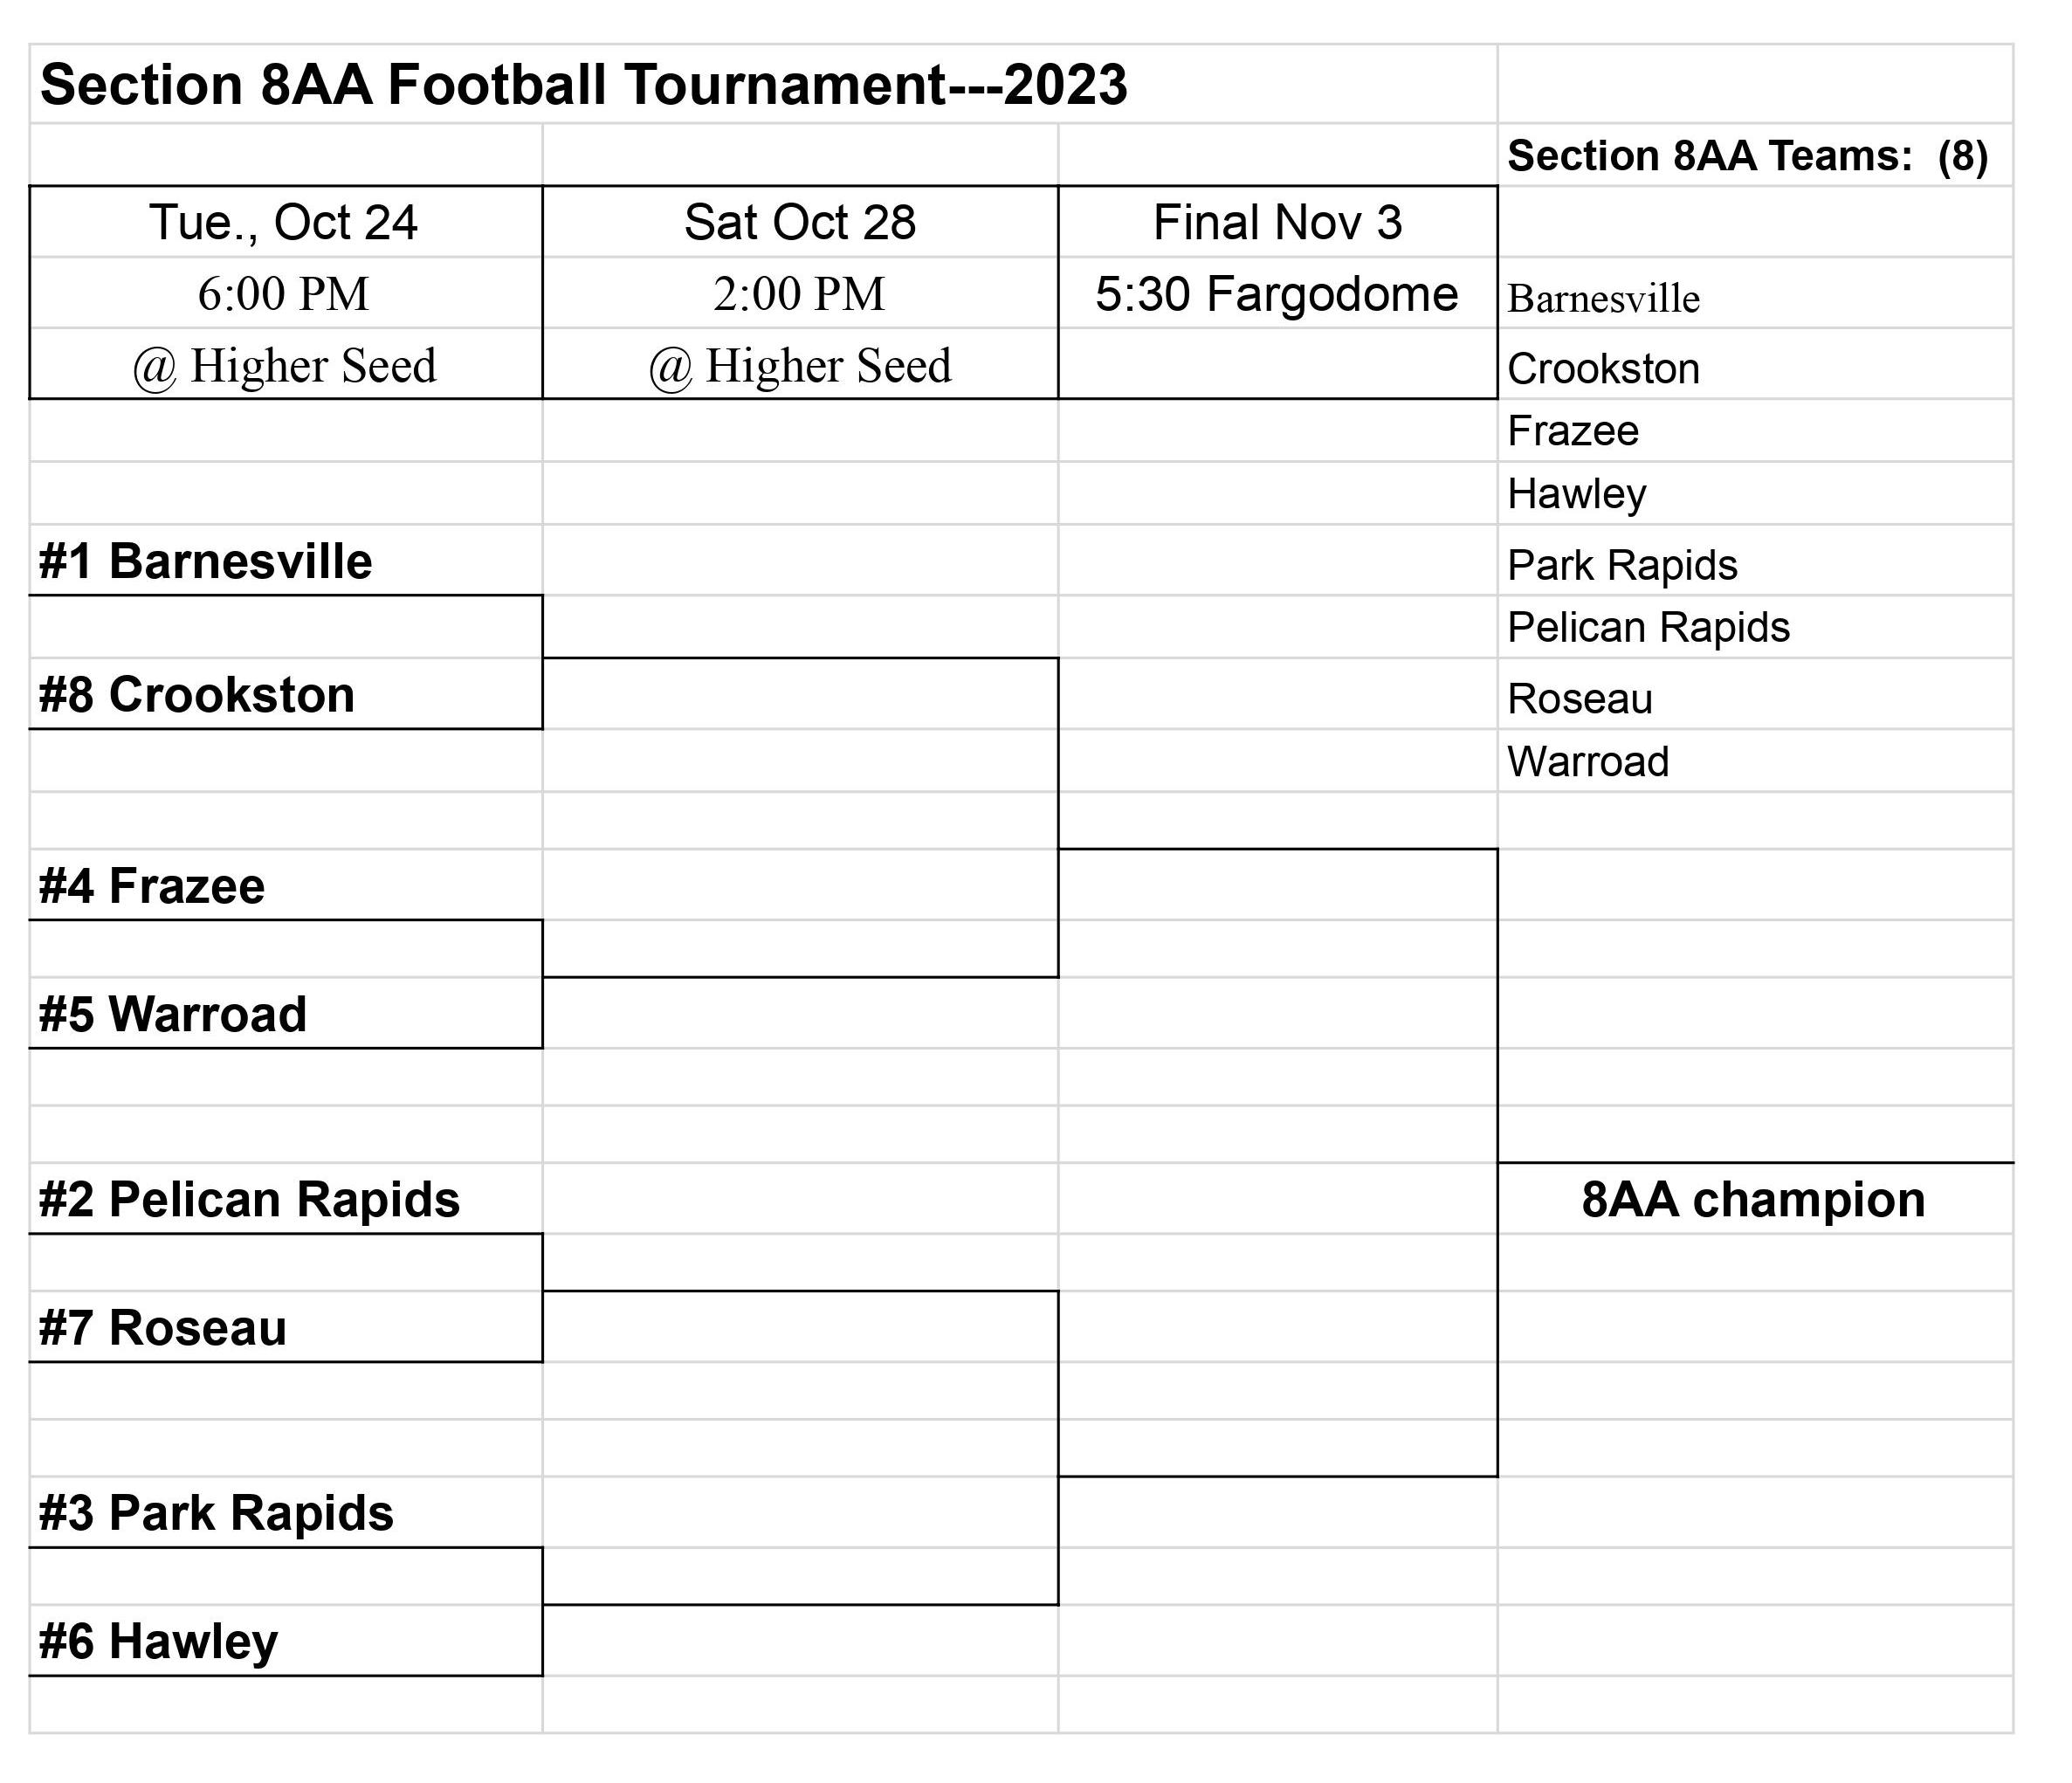Select the Section 8AA Football Tournament title cell
This screenshot has height=1783, width=2072.
click(x=763, y=84)
